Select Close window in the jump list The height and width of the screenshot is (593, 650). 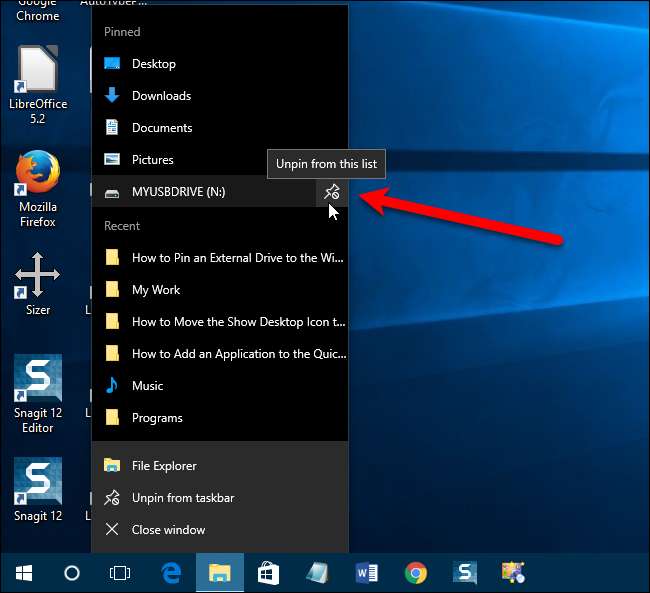[x=168, y=530]
